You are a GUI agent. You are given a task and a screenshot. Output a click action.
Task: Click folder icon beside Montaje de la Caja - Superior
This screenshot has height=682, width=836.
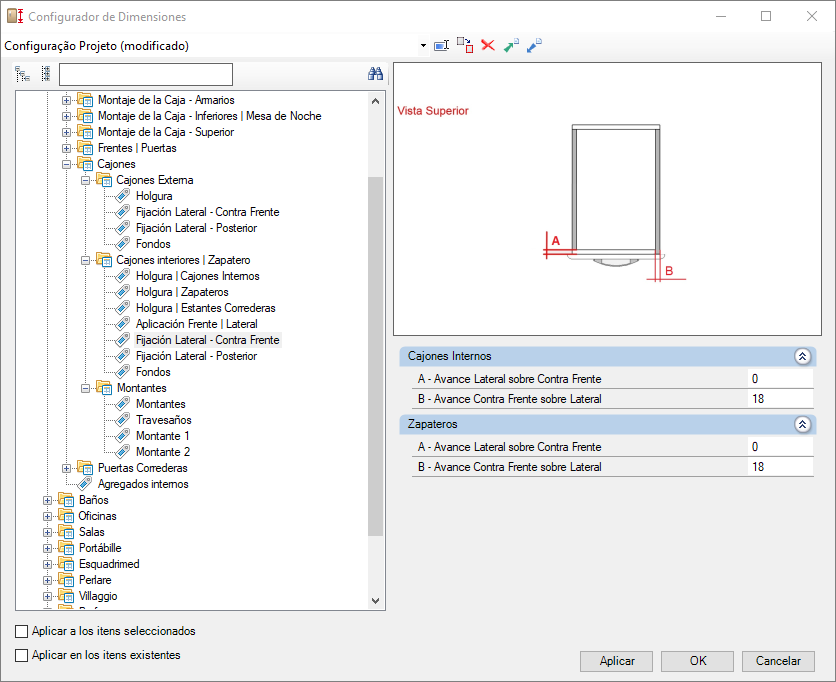point(85,132)
